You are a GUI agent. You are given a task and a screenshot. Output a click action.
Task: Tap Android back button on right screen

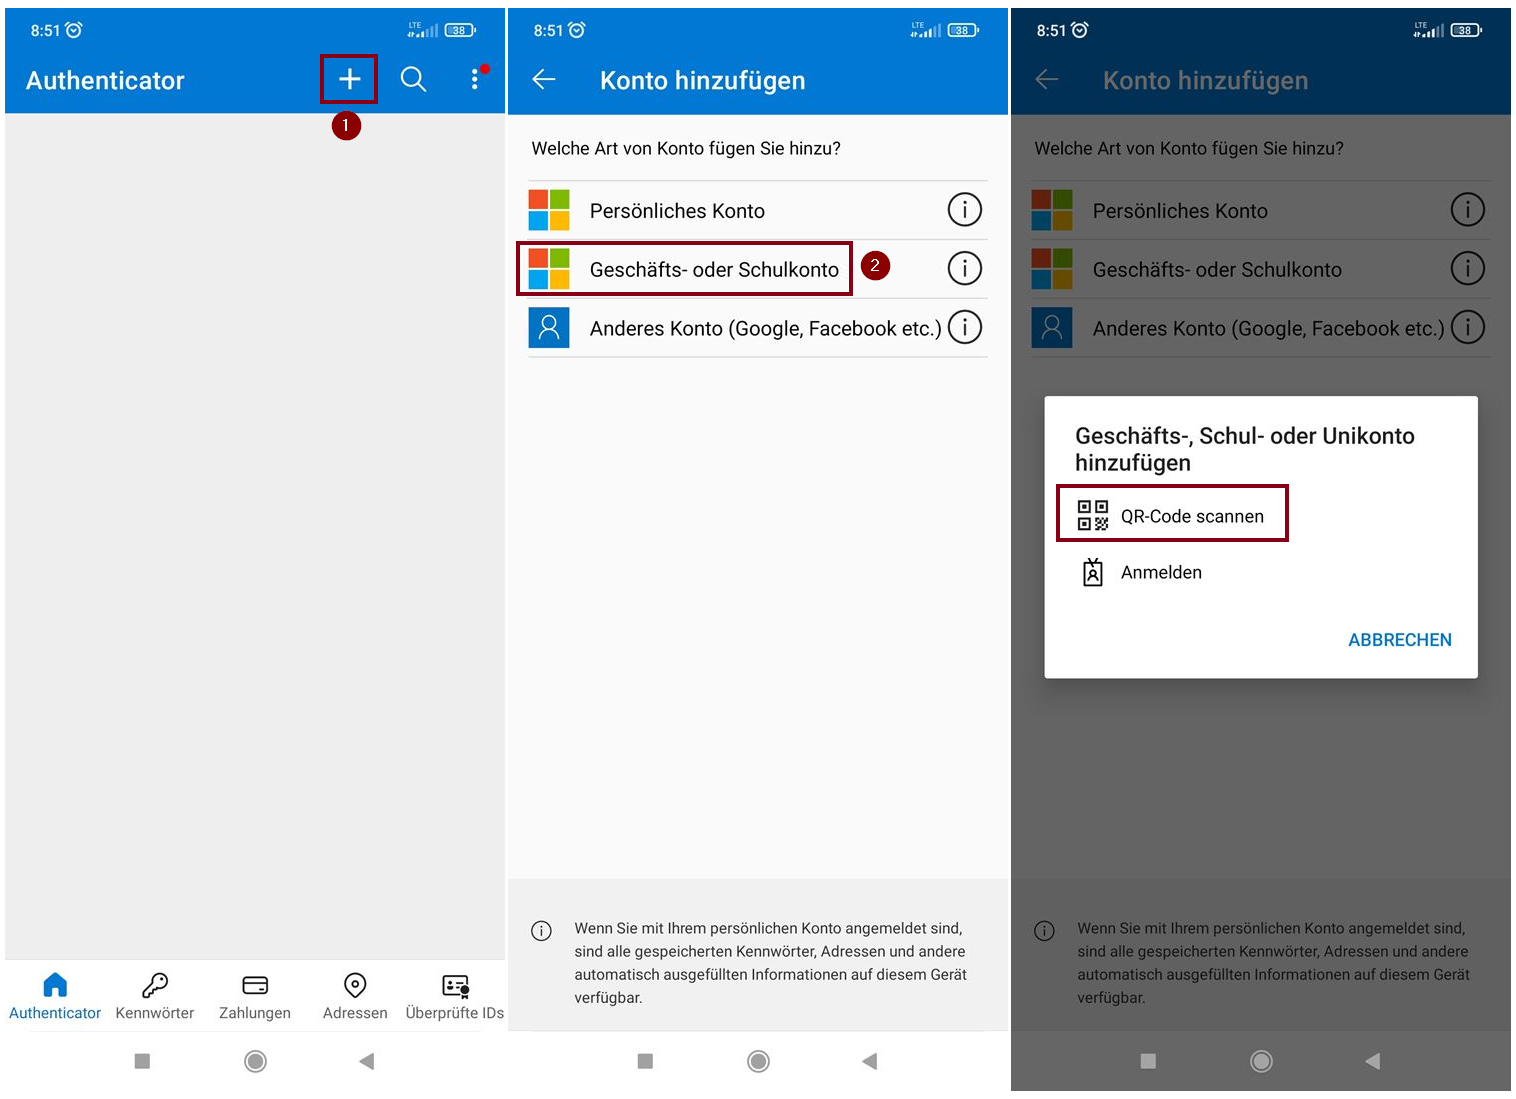[1372, 1061]
